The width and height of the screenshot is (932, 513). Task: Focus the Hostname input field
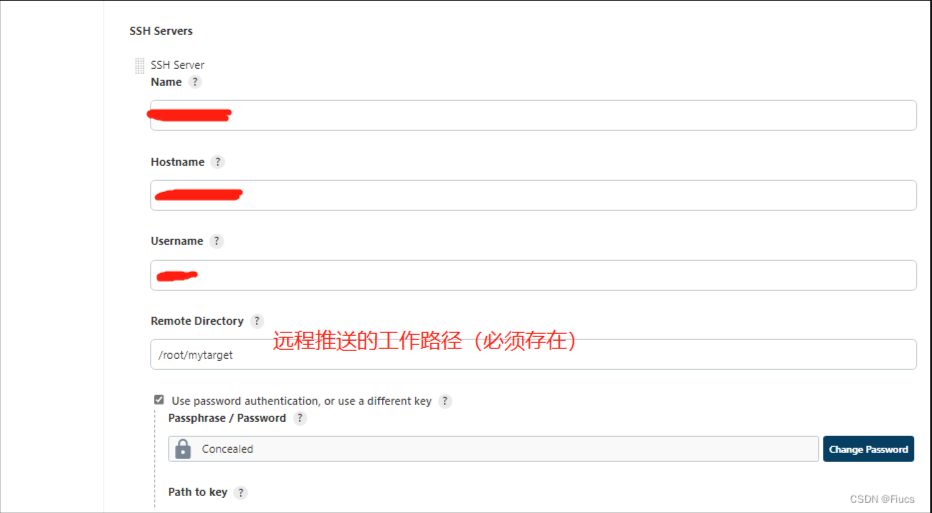[533, 195]
